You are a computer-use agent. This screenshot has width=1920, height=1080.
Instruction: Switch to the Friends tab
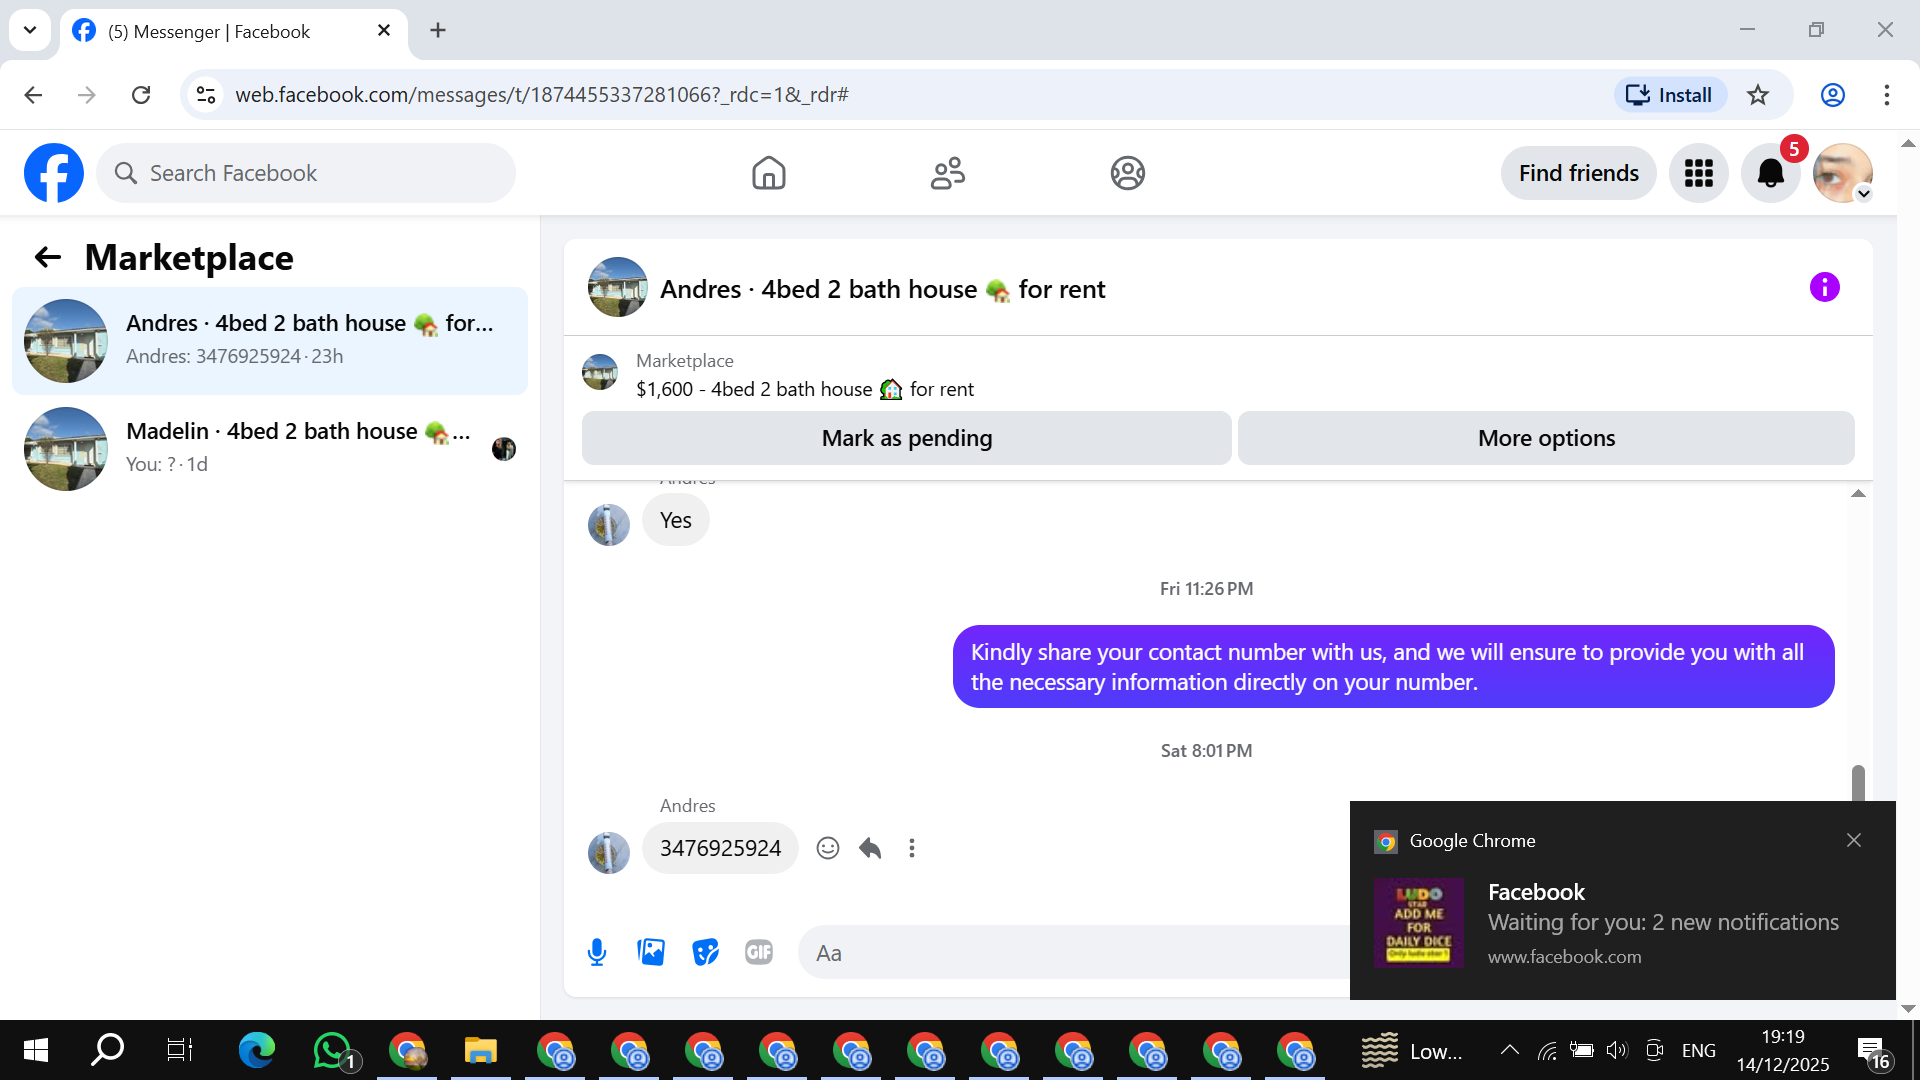947,173
